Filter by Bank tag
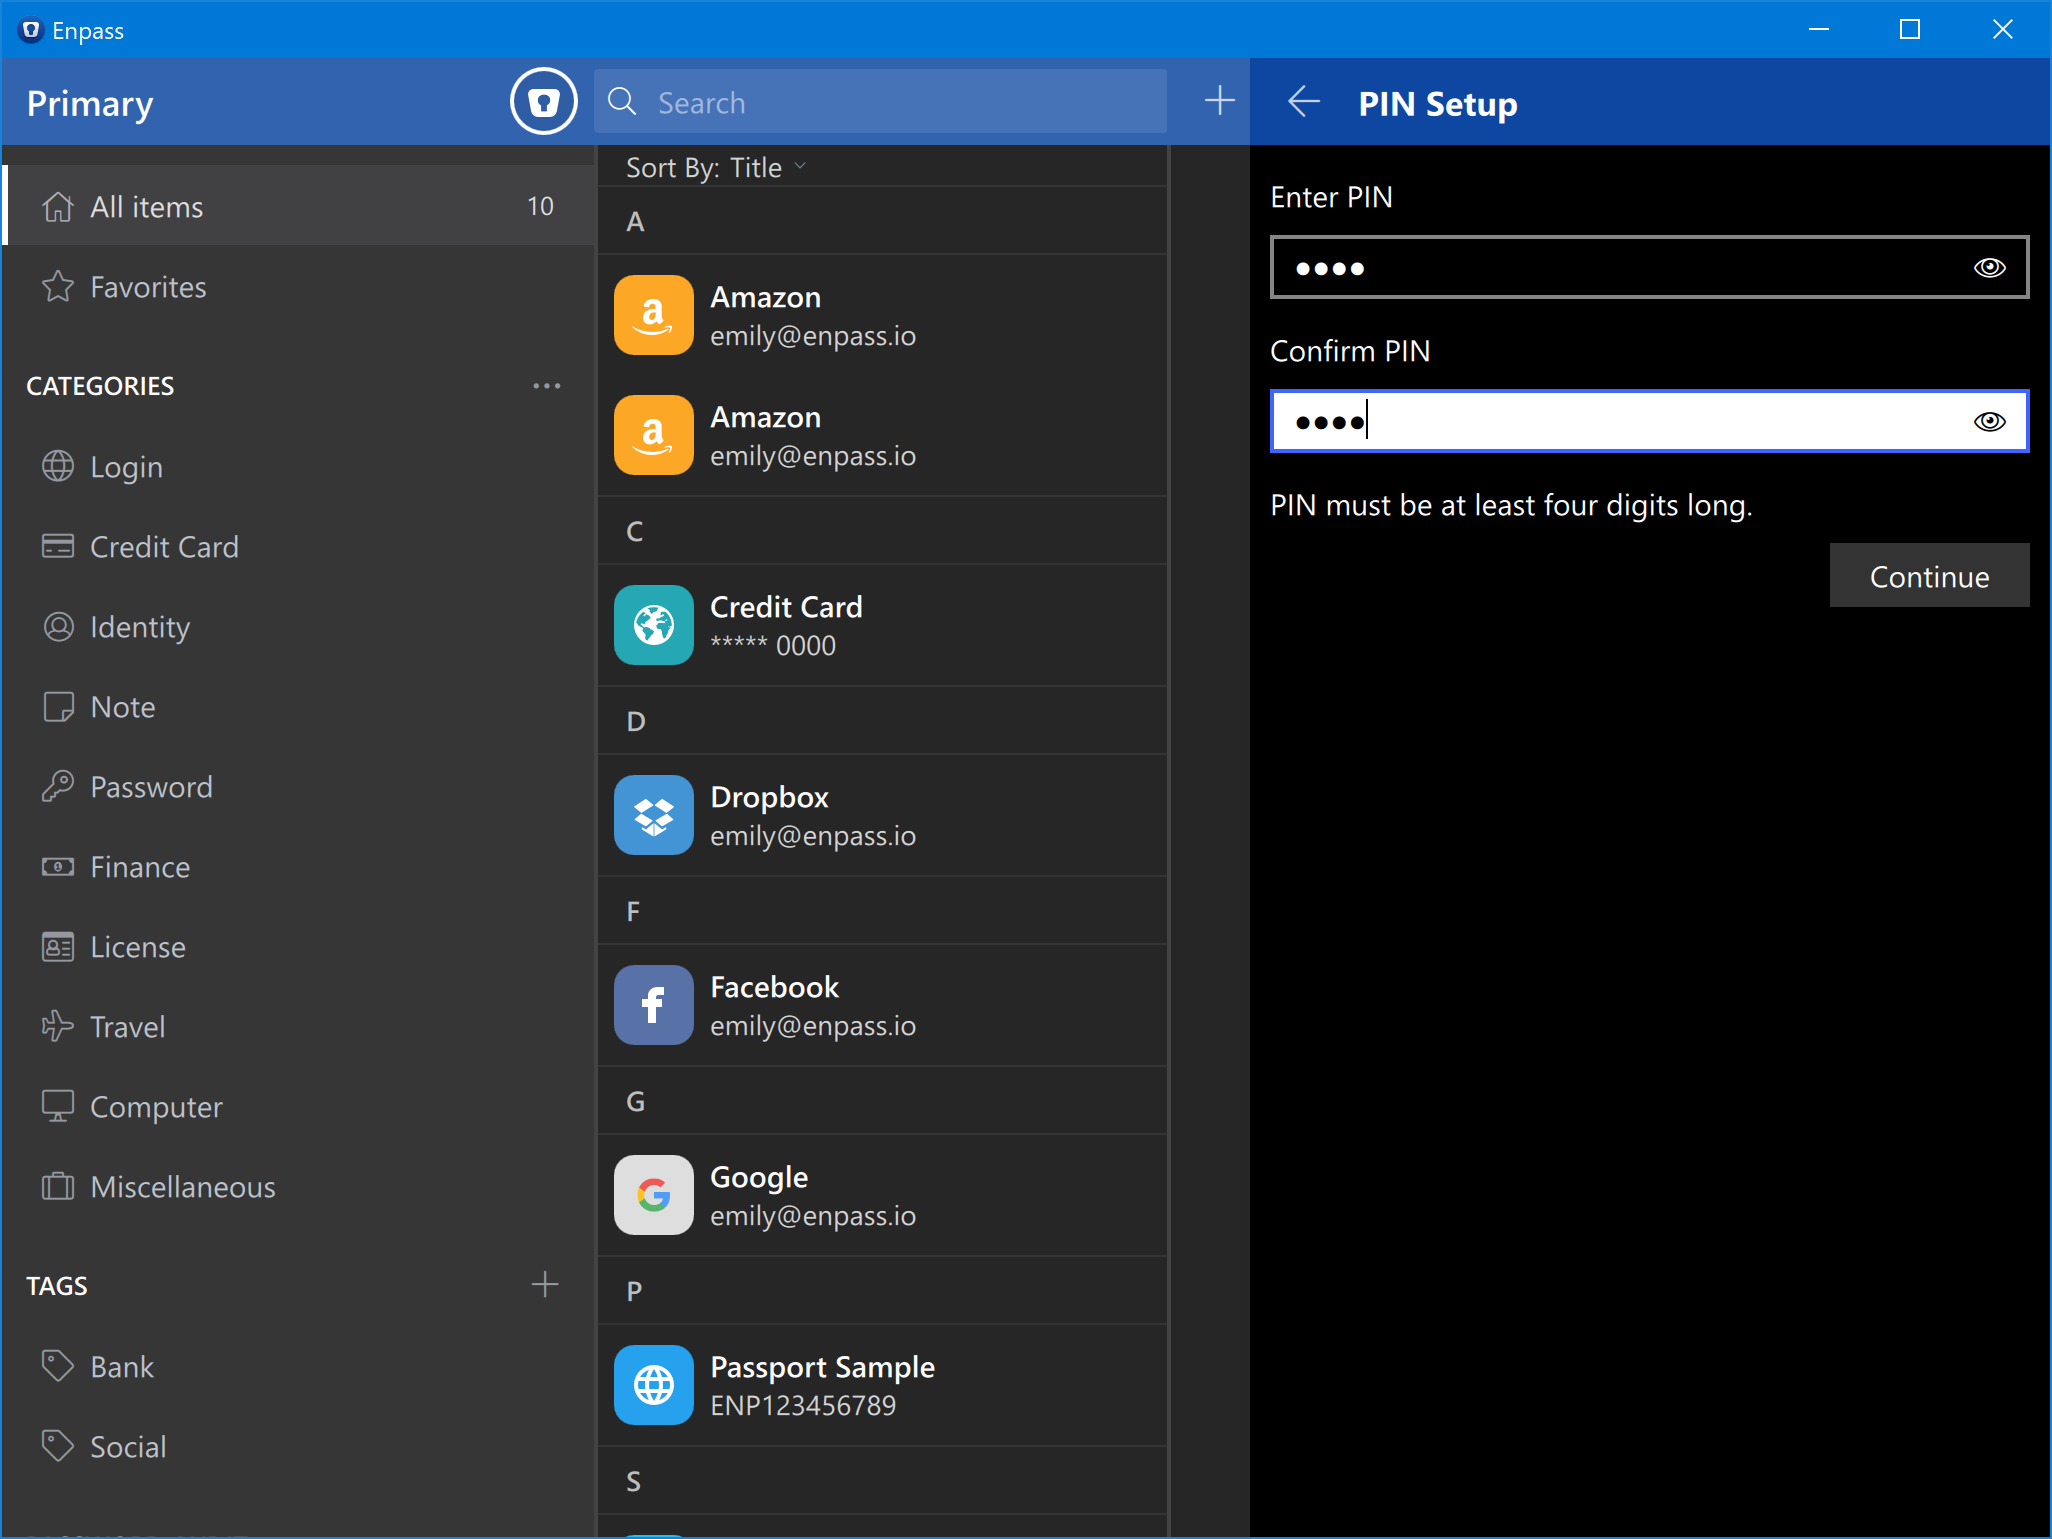Image resolution: width=2052 pixels, height=1539 pixels. pyautogui.click(x=298, y=1367)
